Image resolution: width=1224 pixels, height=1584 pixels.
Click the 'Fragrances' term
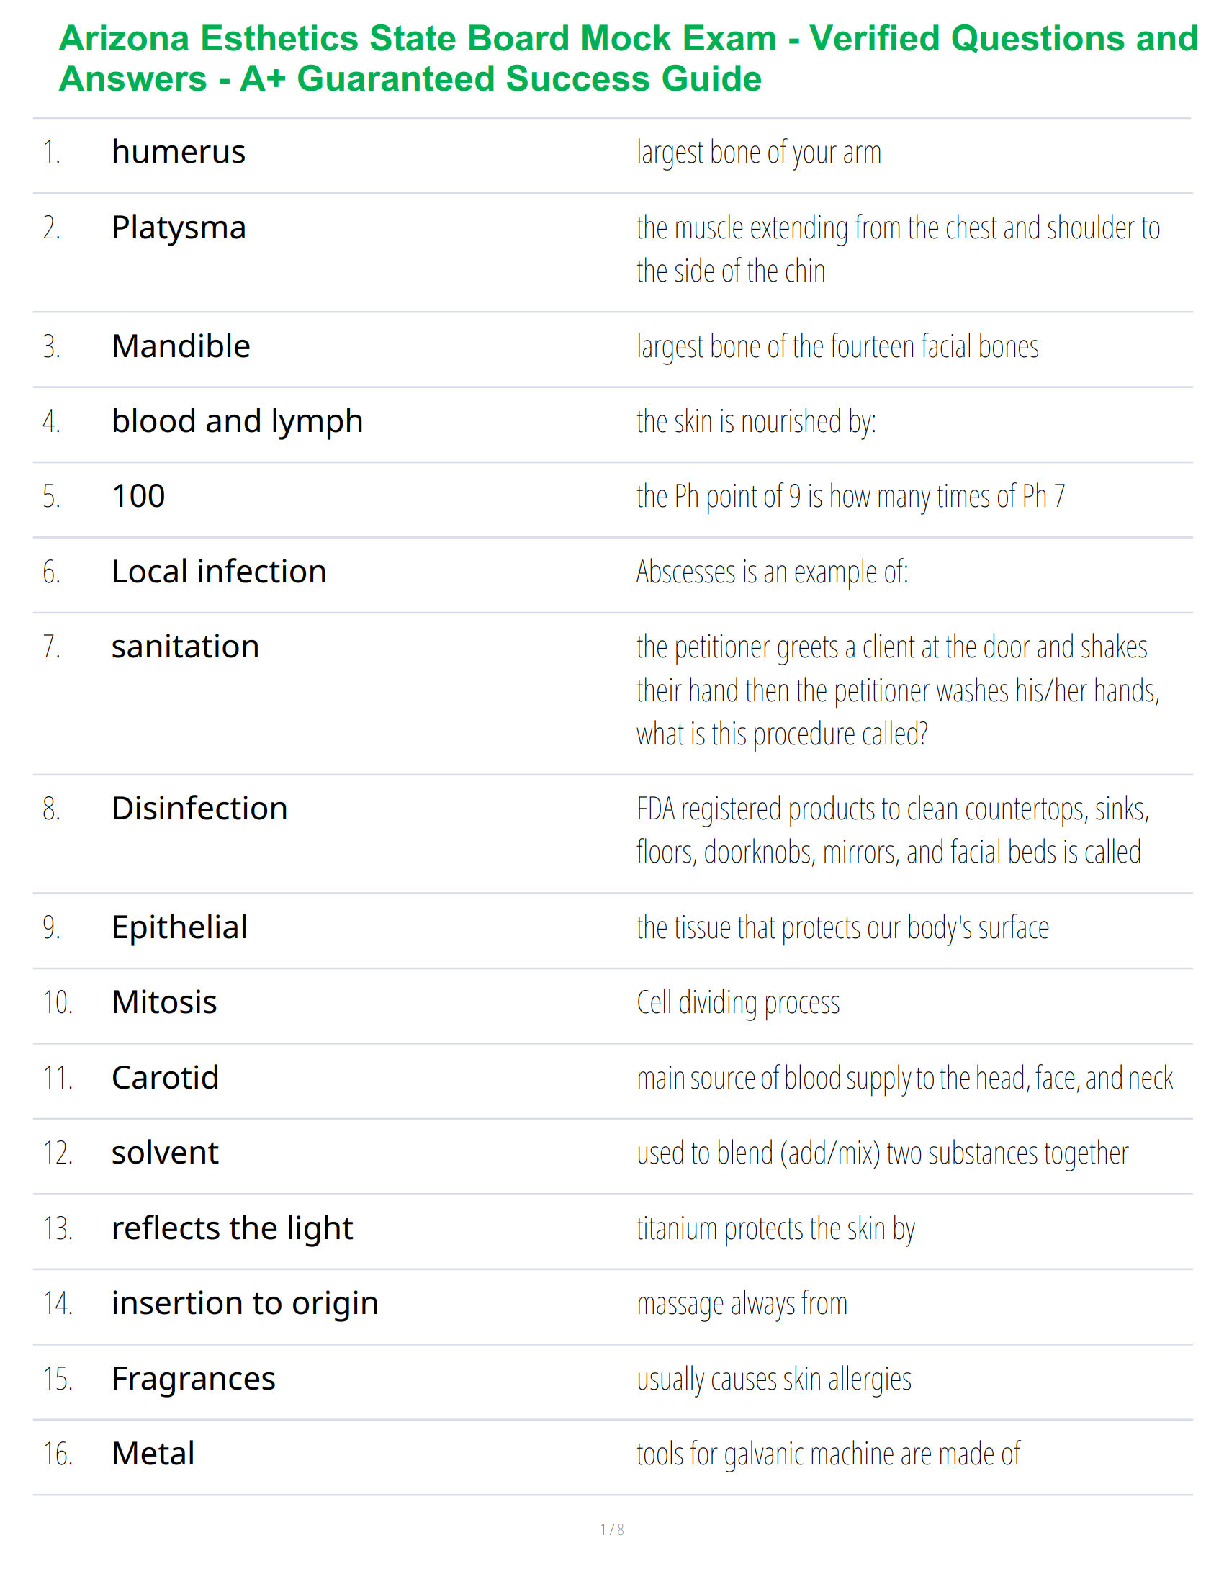pos(193,1380)
